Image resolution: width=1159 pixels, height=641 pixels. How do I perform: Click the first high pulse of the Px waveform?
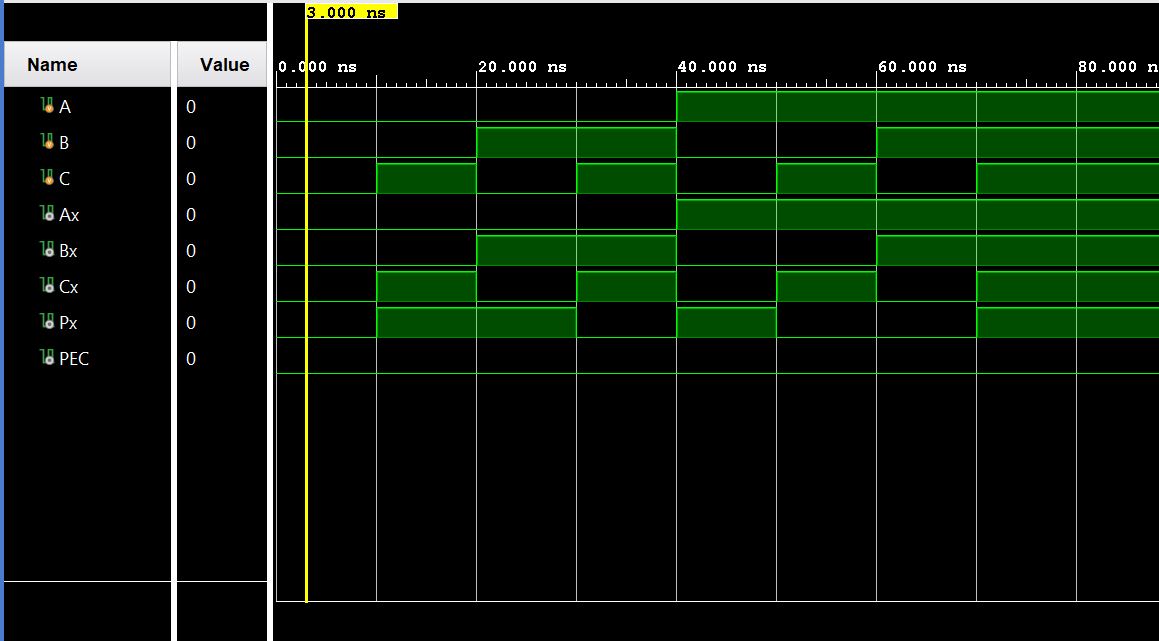pyautogui.click(x=475, y=323)
